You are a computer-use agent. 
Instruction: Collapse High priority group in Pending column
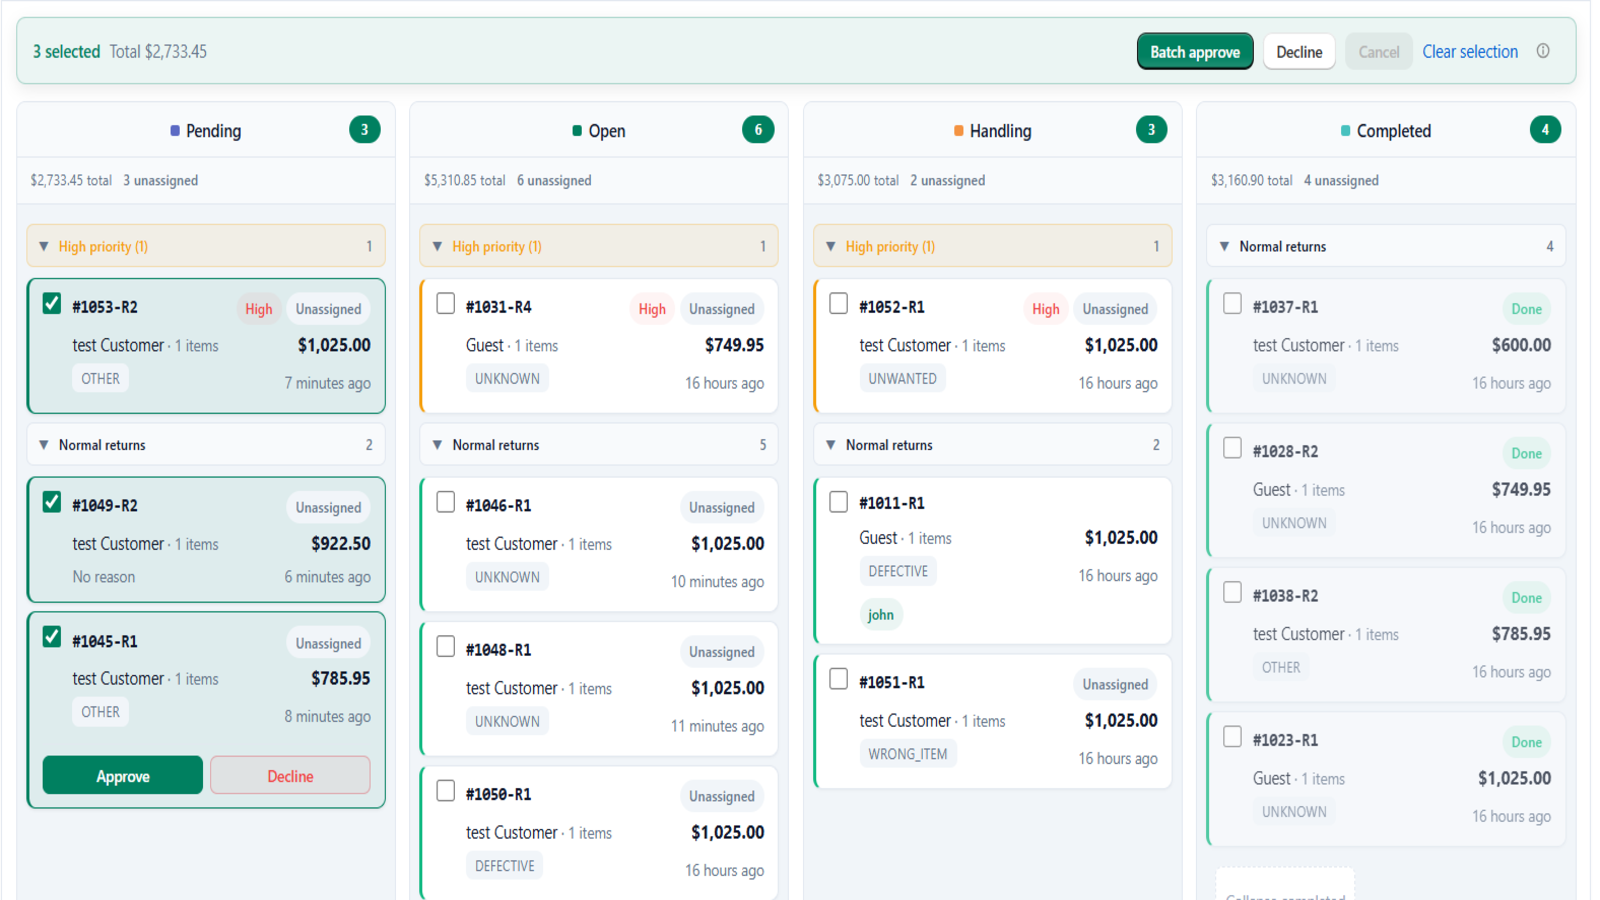(206, 246)
